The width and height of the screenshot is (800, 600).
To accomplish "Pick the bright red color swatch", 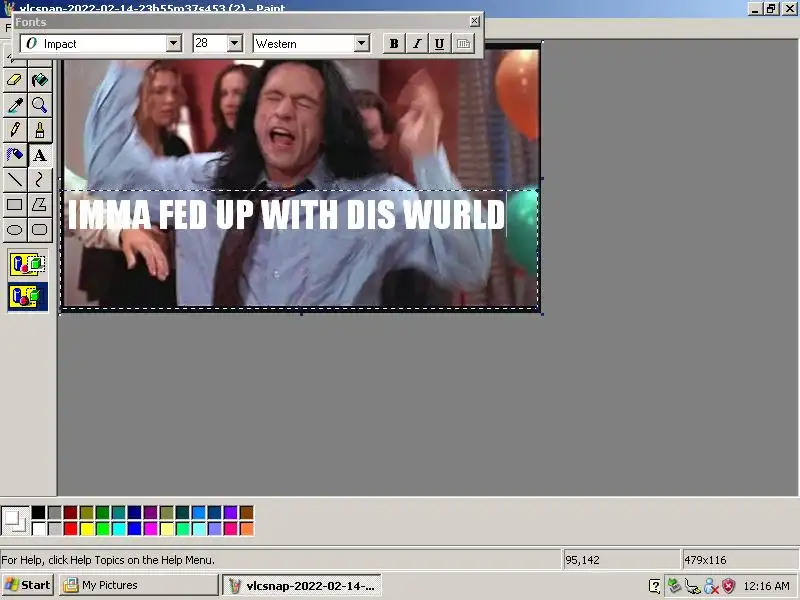I will [70, 529].
